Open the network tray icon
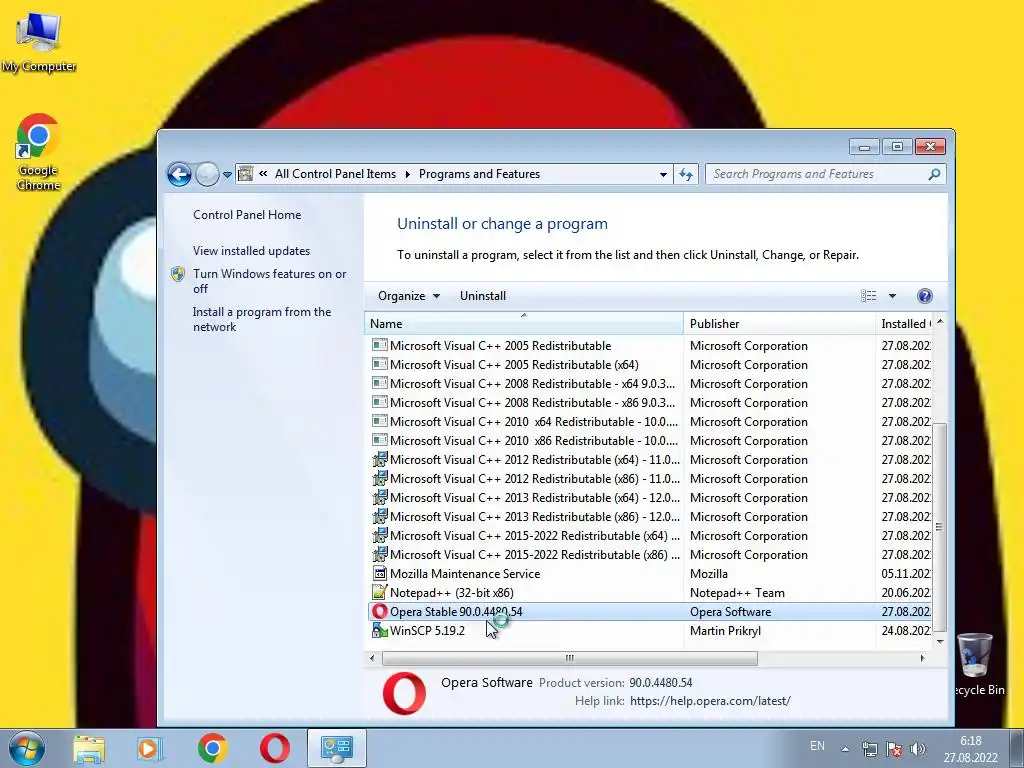Viewport: 1024px width, 768px height. pos(869,748)
